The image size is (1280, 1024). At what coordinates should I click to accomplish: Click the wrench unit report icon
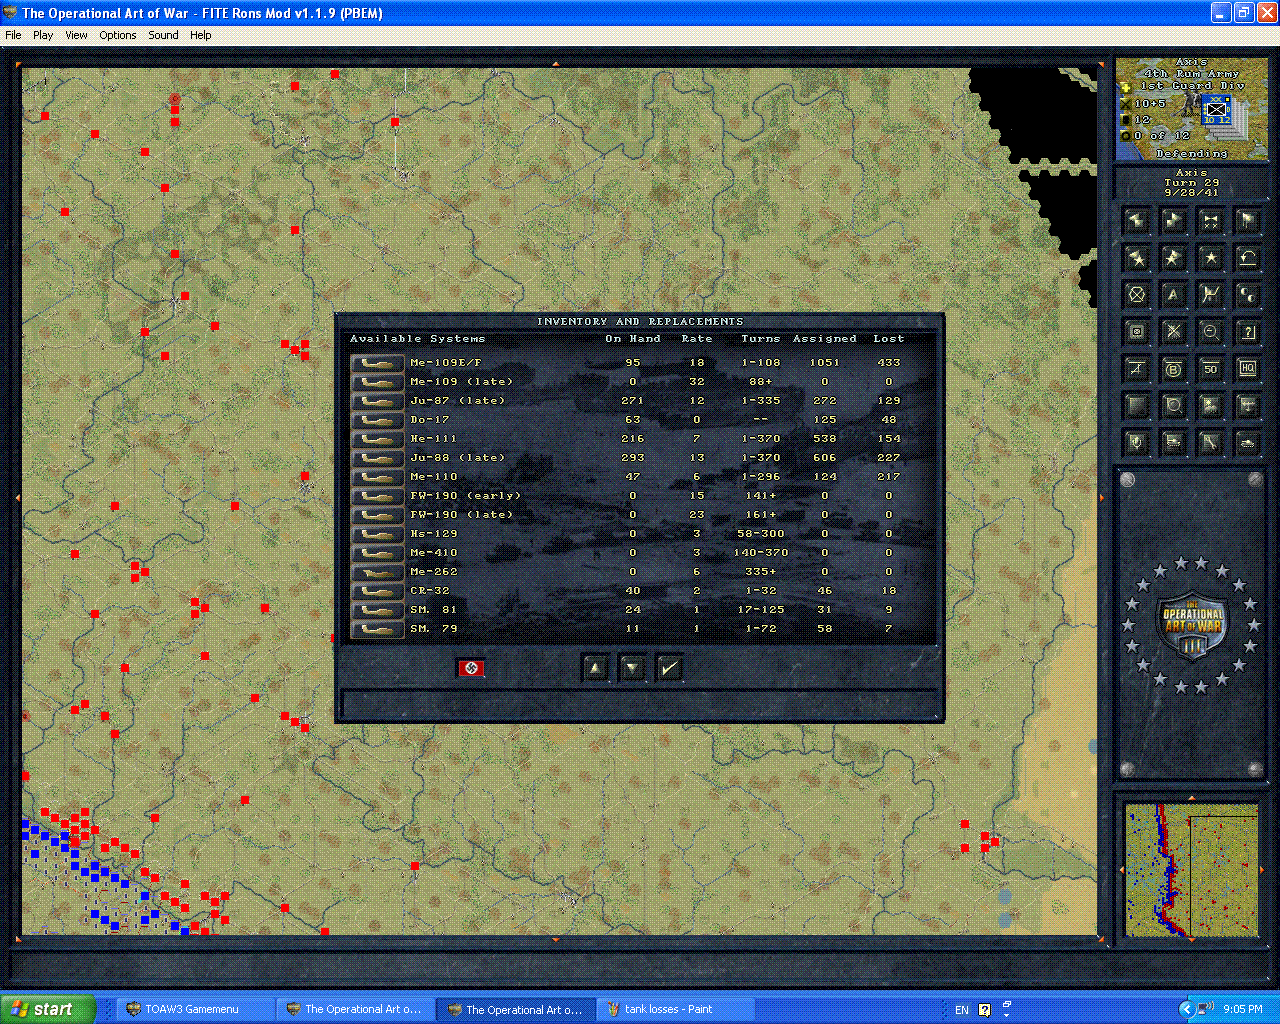pos(1210,442)
